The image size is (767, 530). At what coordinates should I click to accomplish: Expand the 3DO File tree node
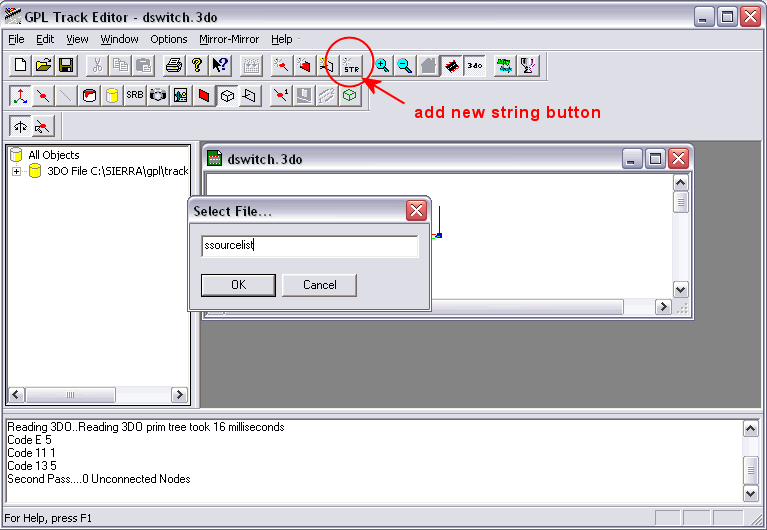(x=17, y=171)
